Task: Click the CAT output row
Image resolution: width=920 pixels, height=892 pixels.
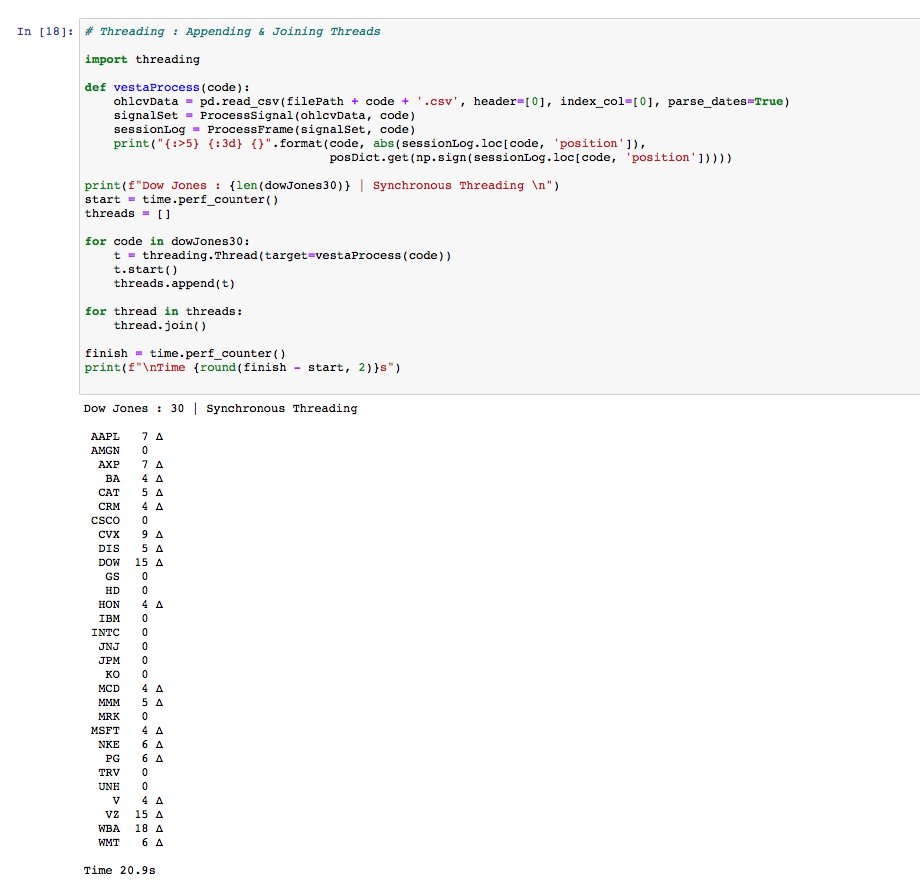Action: [130, 493]
